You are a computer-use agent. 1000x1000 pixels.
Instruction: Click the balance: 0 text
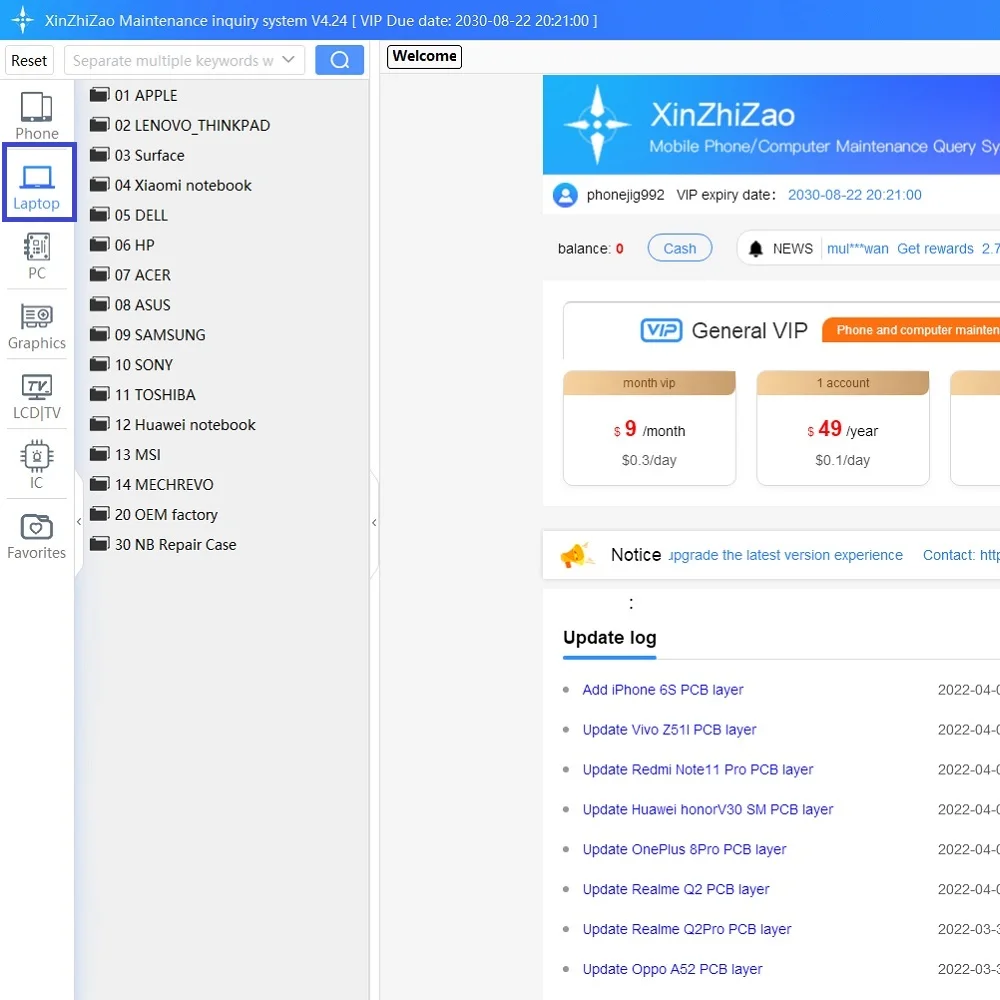pyautogui.click(x=590, y=249)
